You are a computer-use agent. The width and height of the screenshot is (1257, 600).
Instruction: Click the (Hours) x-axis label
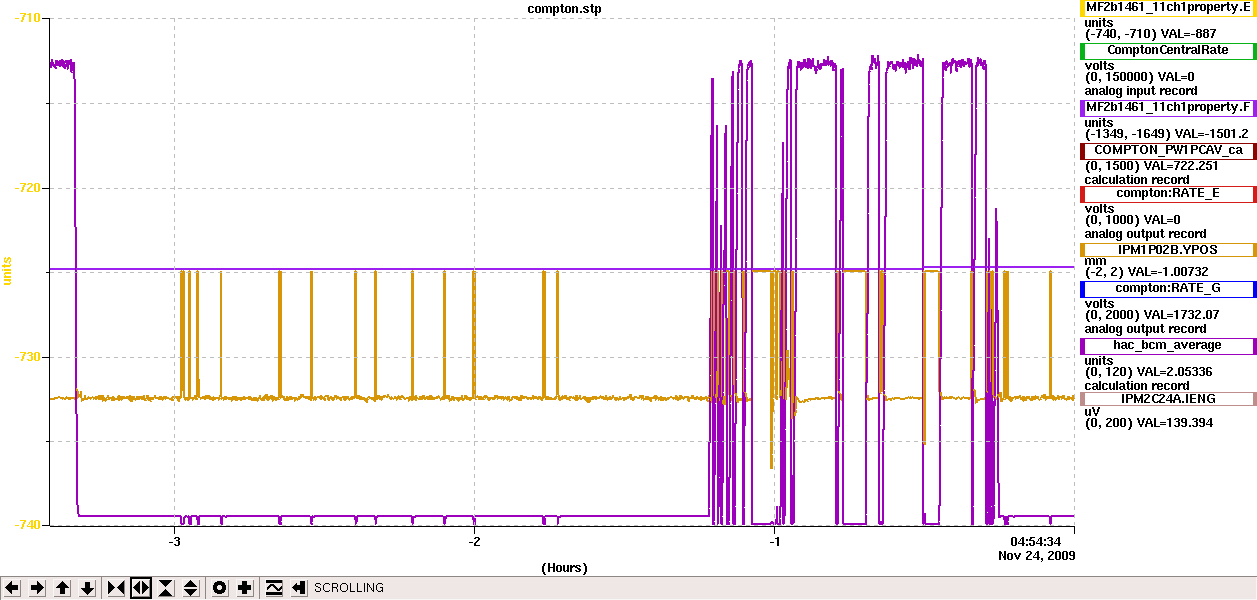(564, 568)
